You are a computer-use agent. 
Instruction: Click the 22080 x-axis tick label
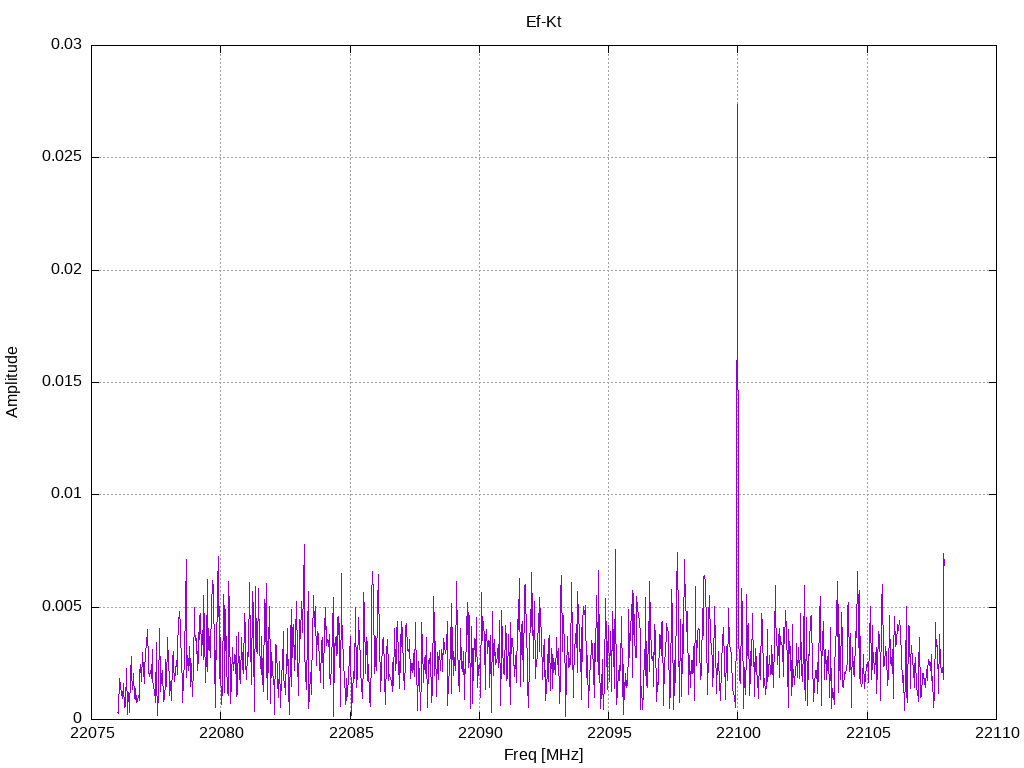click(221, 733)
